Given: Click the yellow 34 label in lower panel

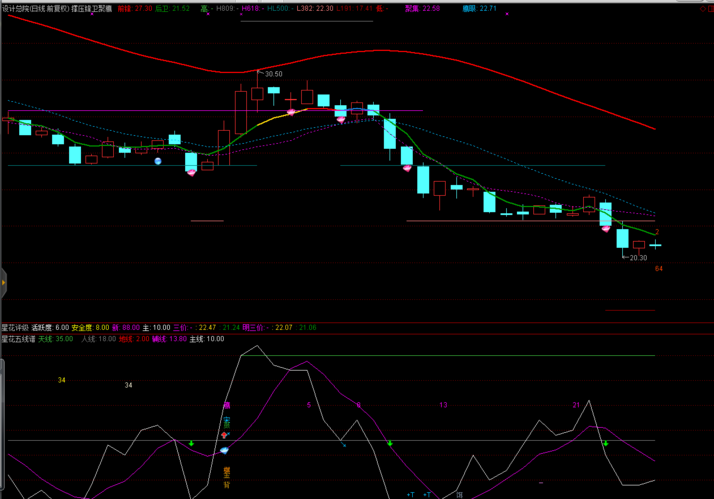Looking at the screenshot, I should click(61, 380).
